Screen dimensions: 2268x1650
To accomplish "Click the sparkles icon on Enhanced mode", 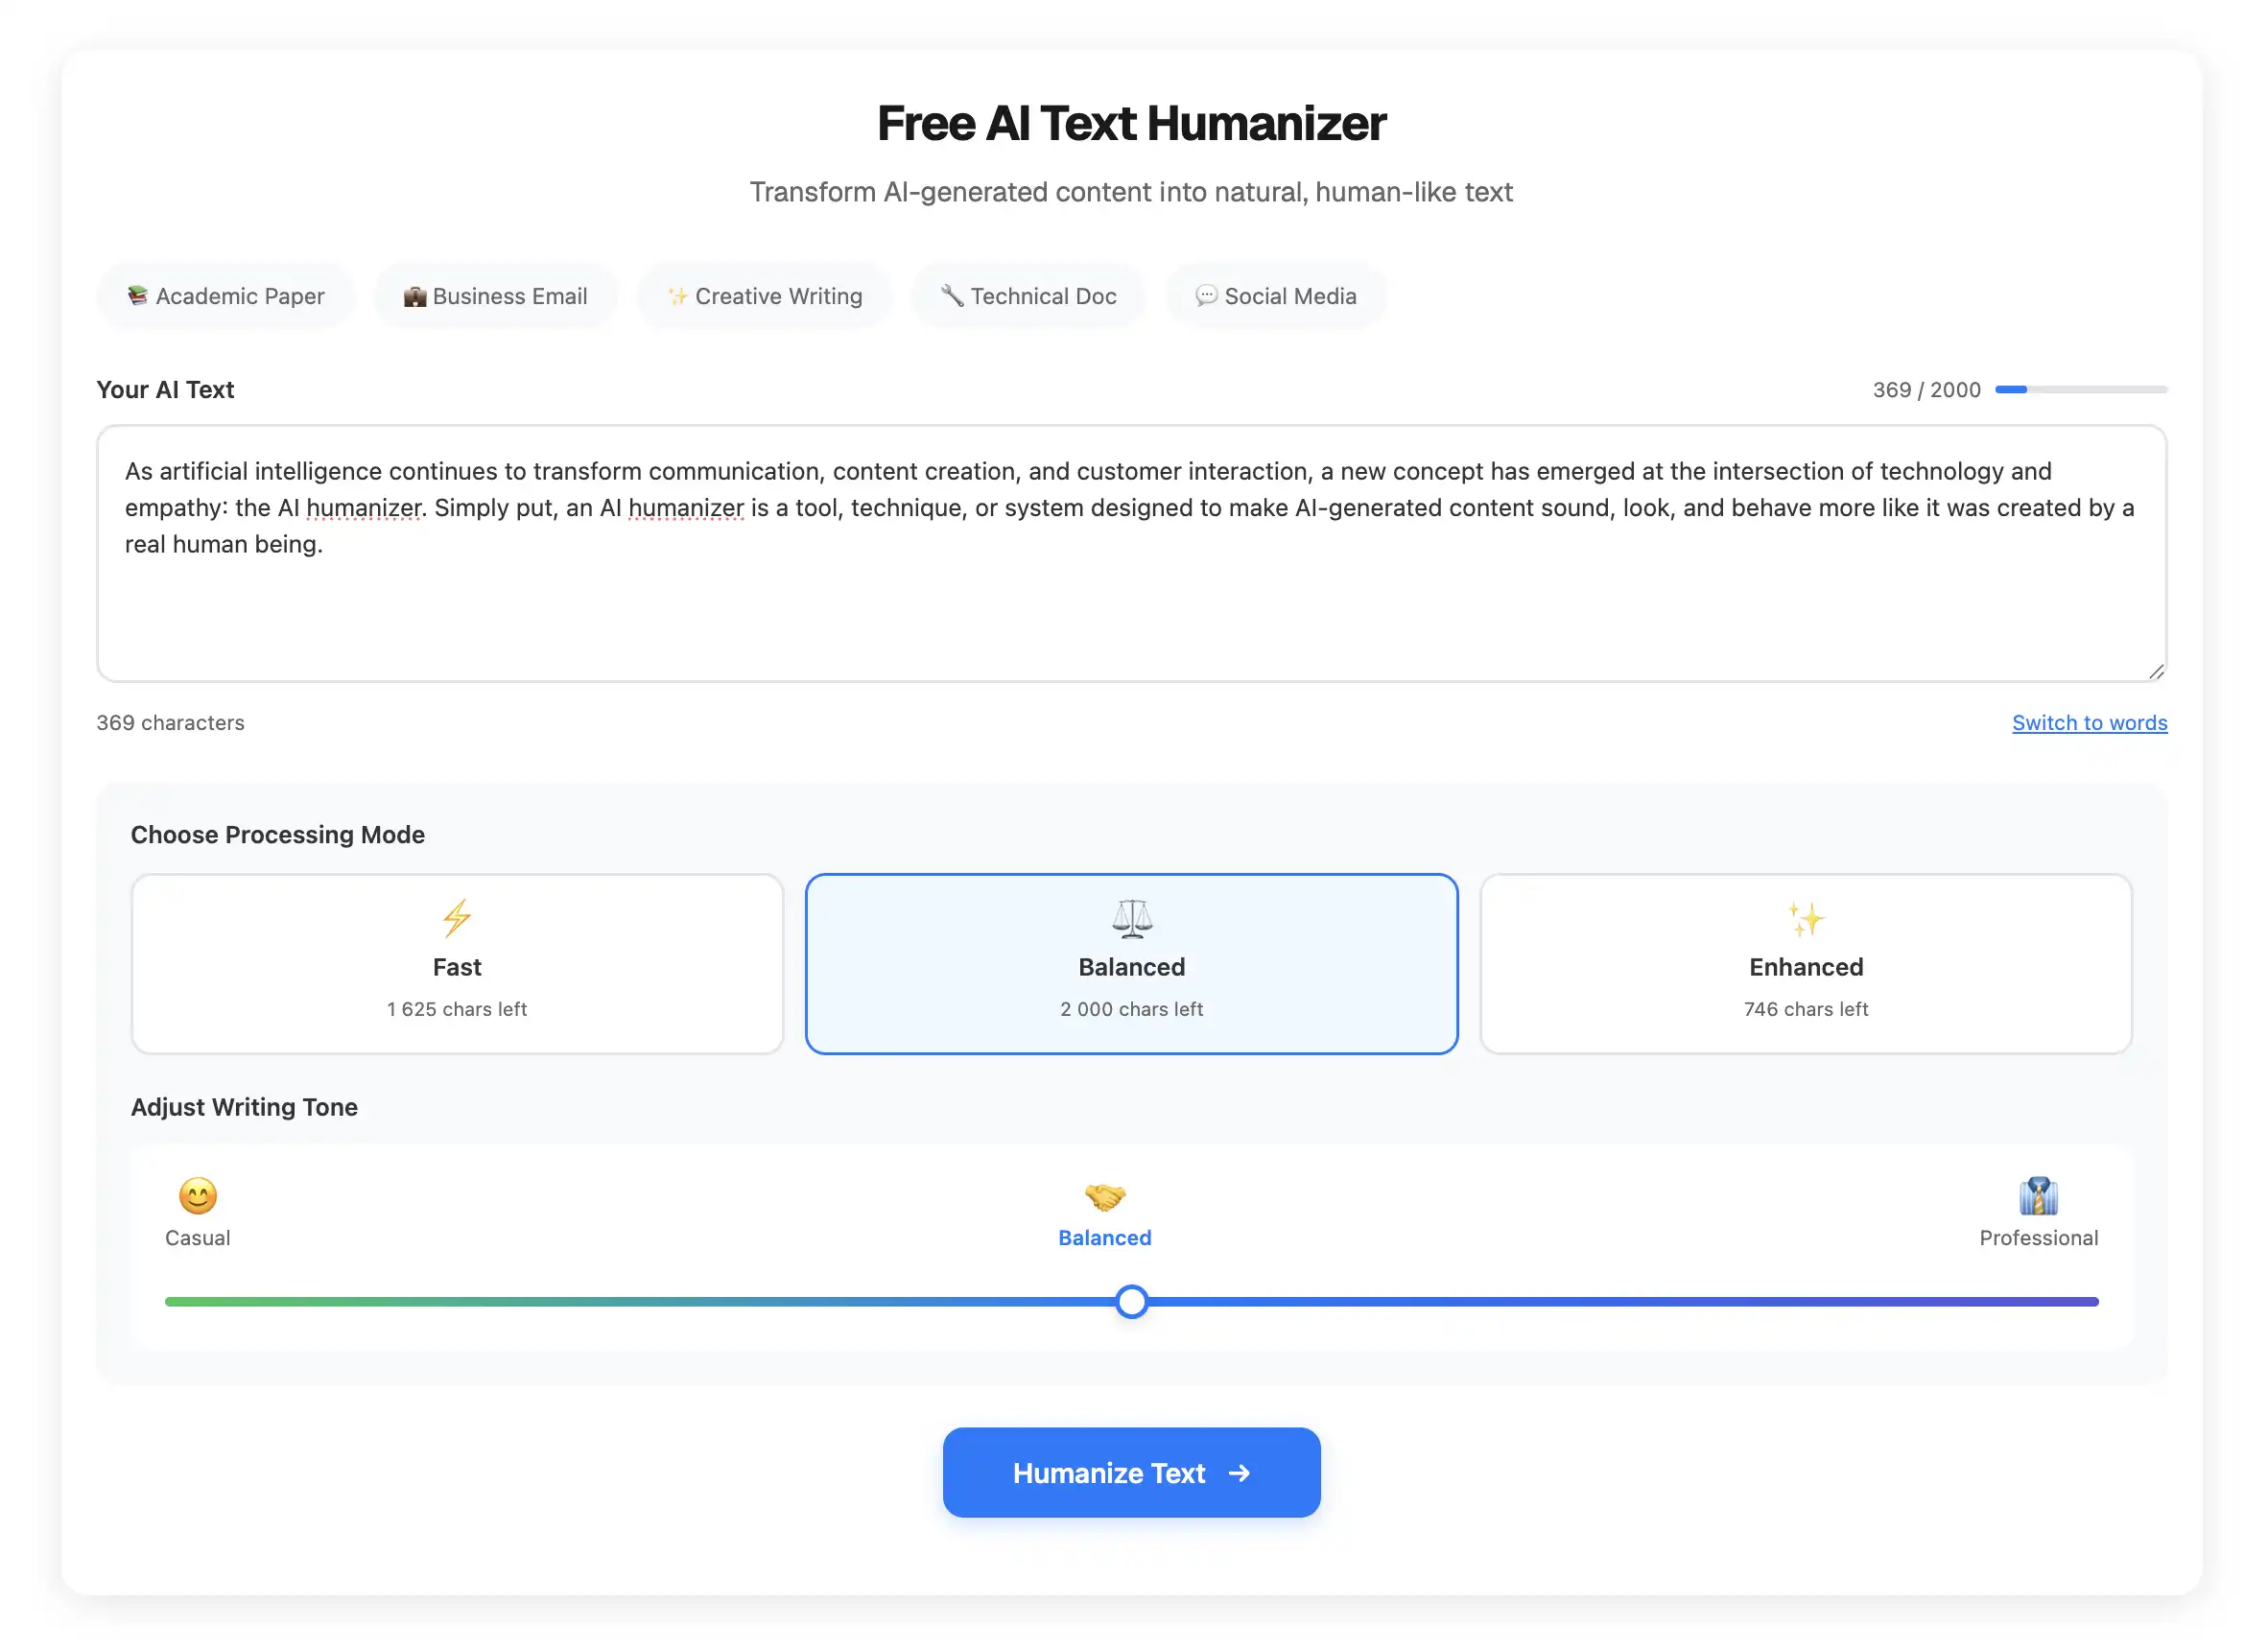I will [x=1804, y=918].
